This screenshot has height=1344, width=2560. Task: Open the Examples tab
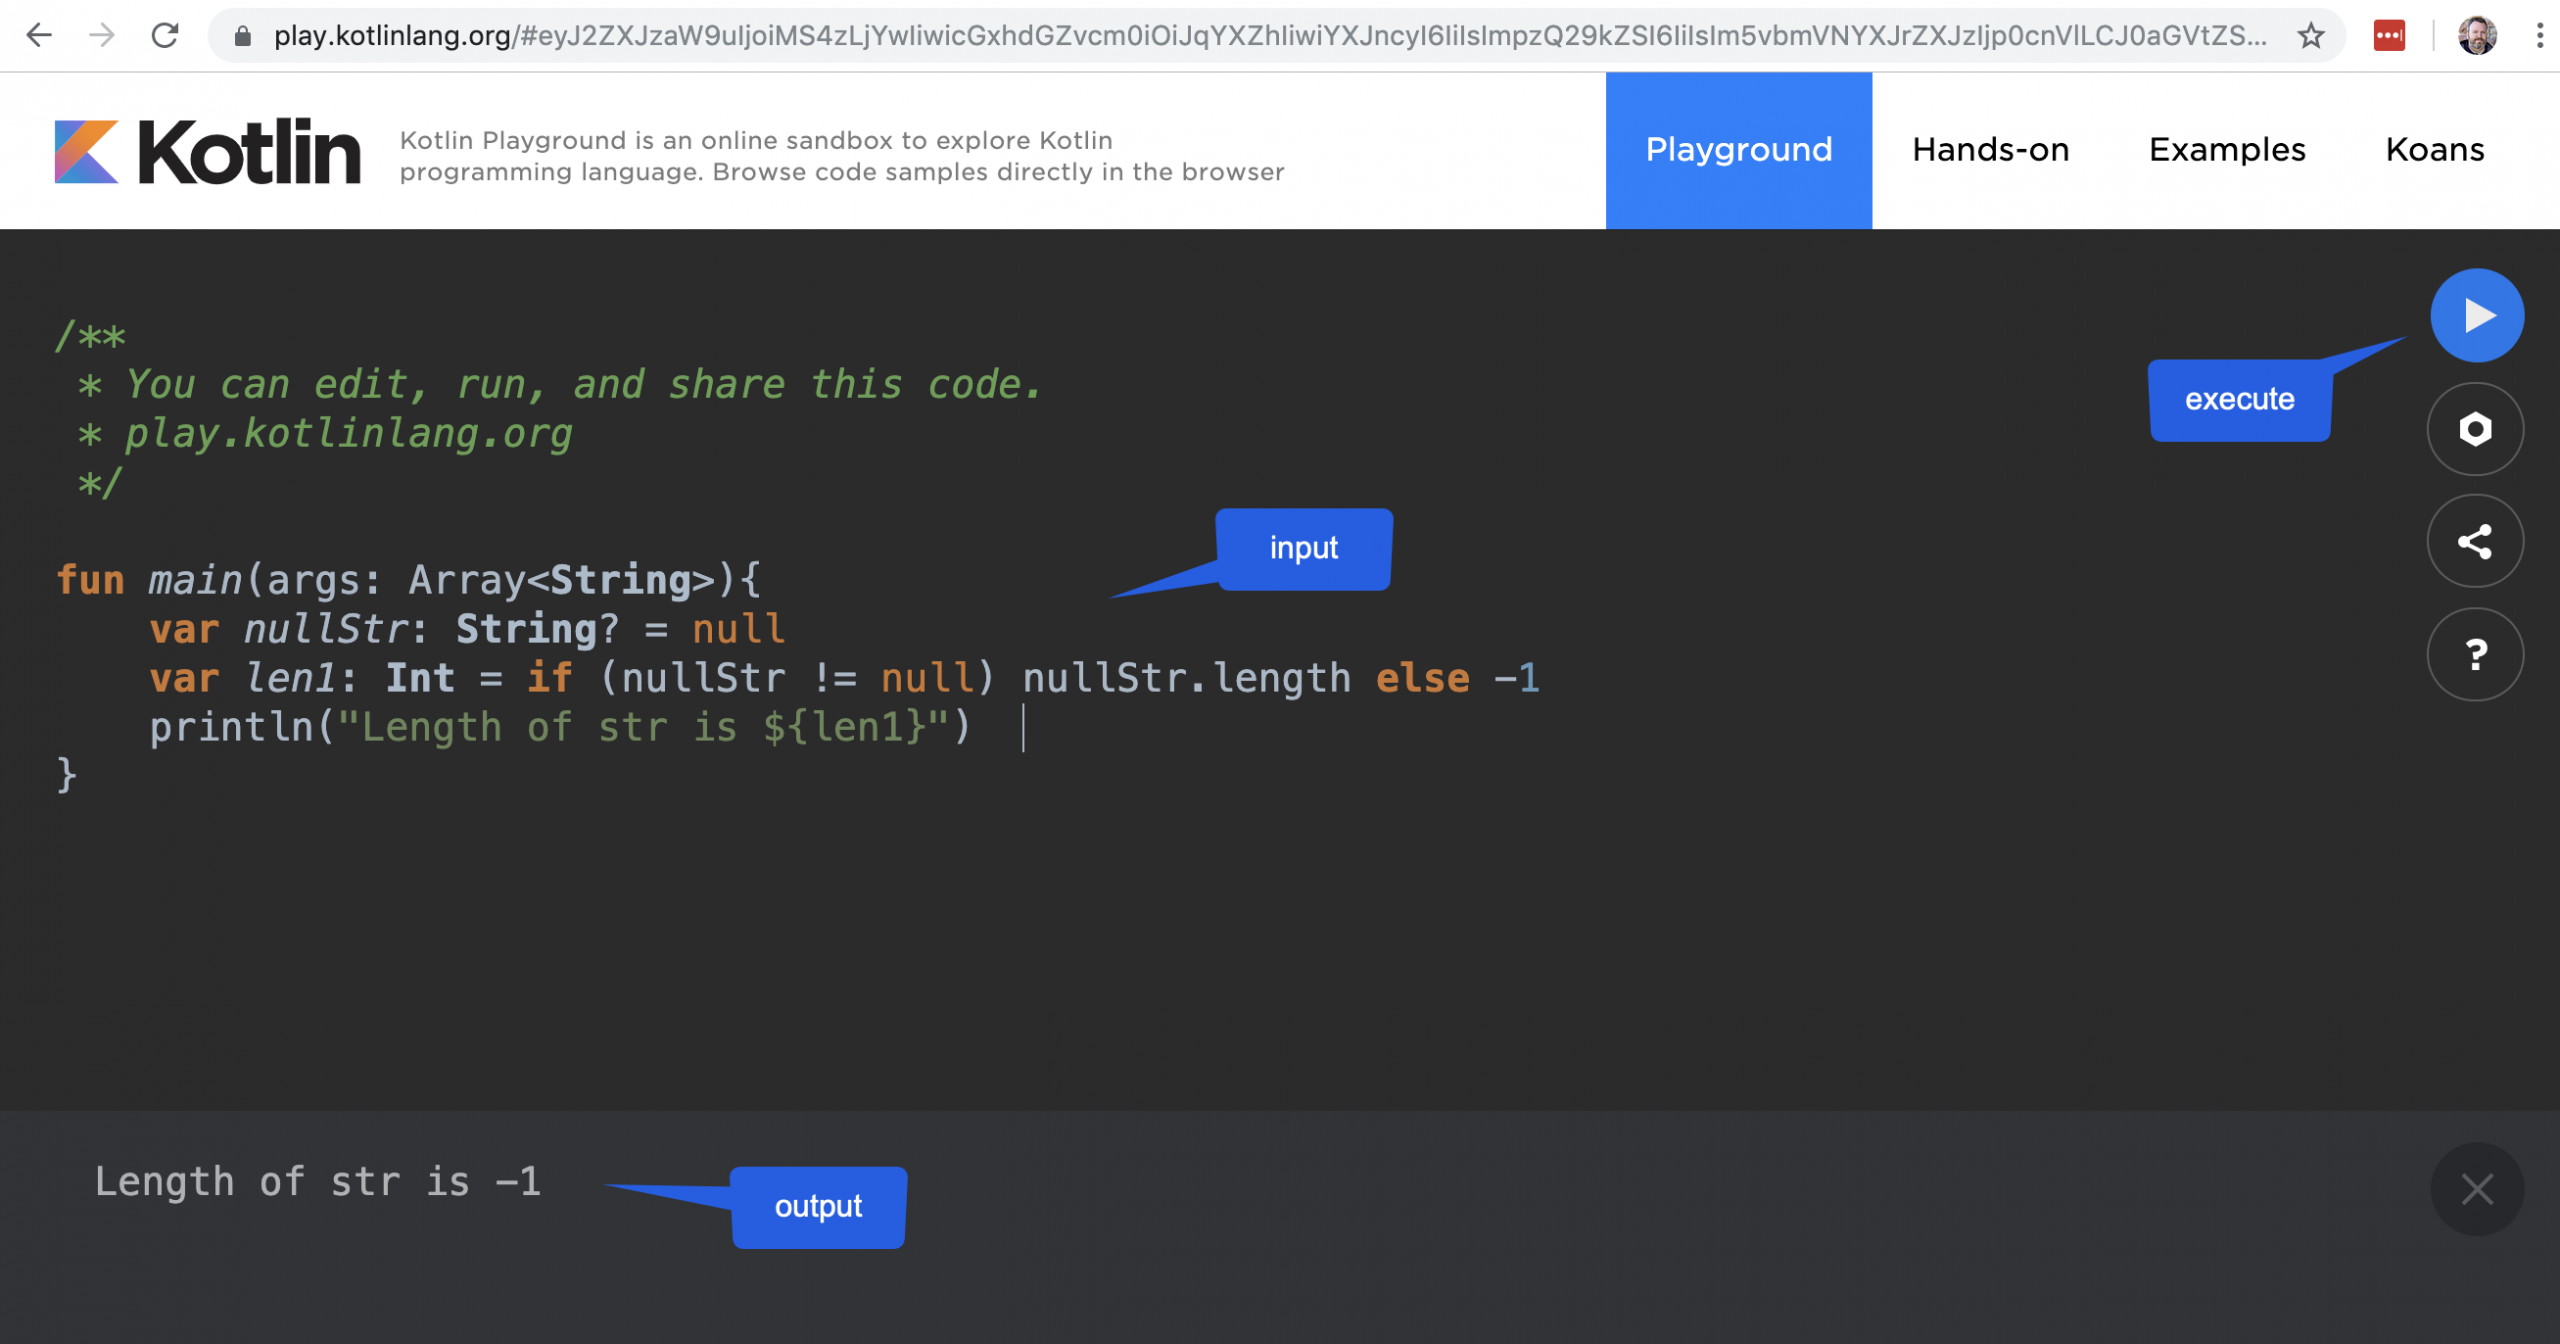(2226, 150)
